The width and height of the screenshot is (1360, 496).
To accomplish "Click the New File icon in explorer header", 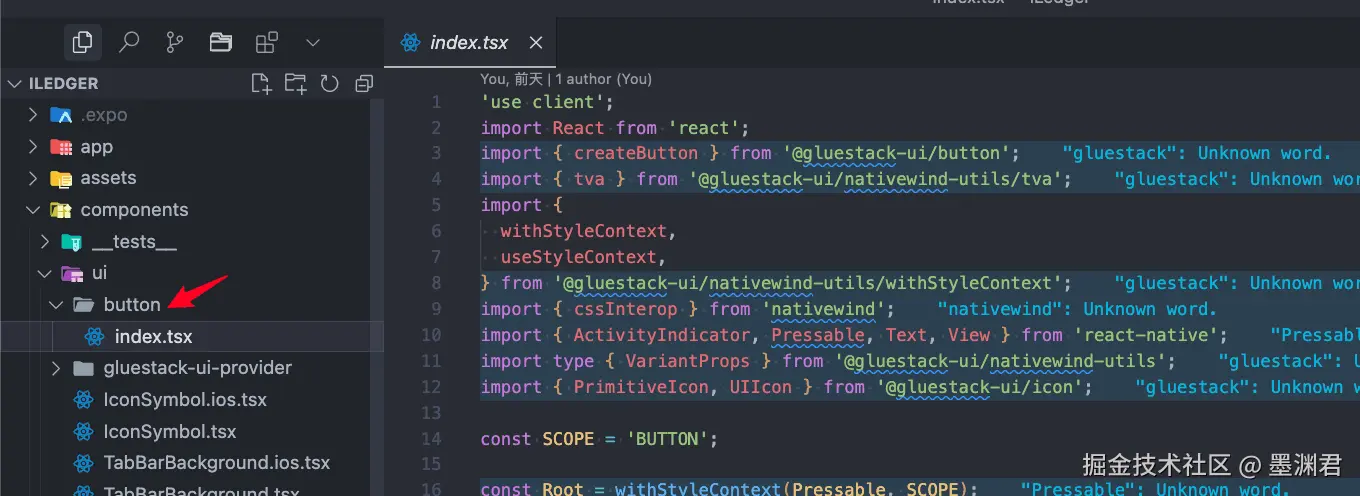I will (261, 84).
